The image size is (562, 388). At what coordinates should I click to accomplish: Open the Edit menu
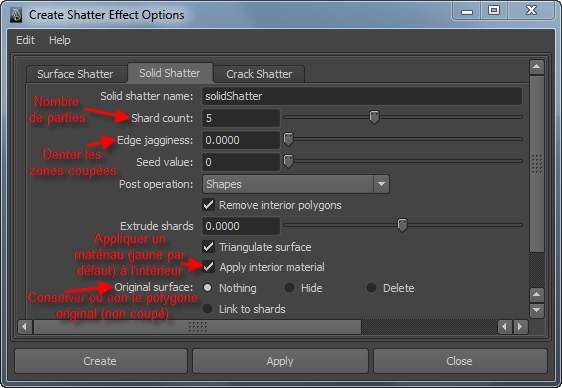[x=25, y=40]
